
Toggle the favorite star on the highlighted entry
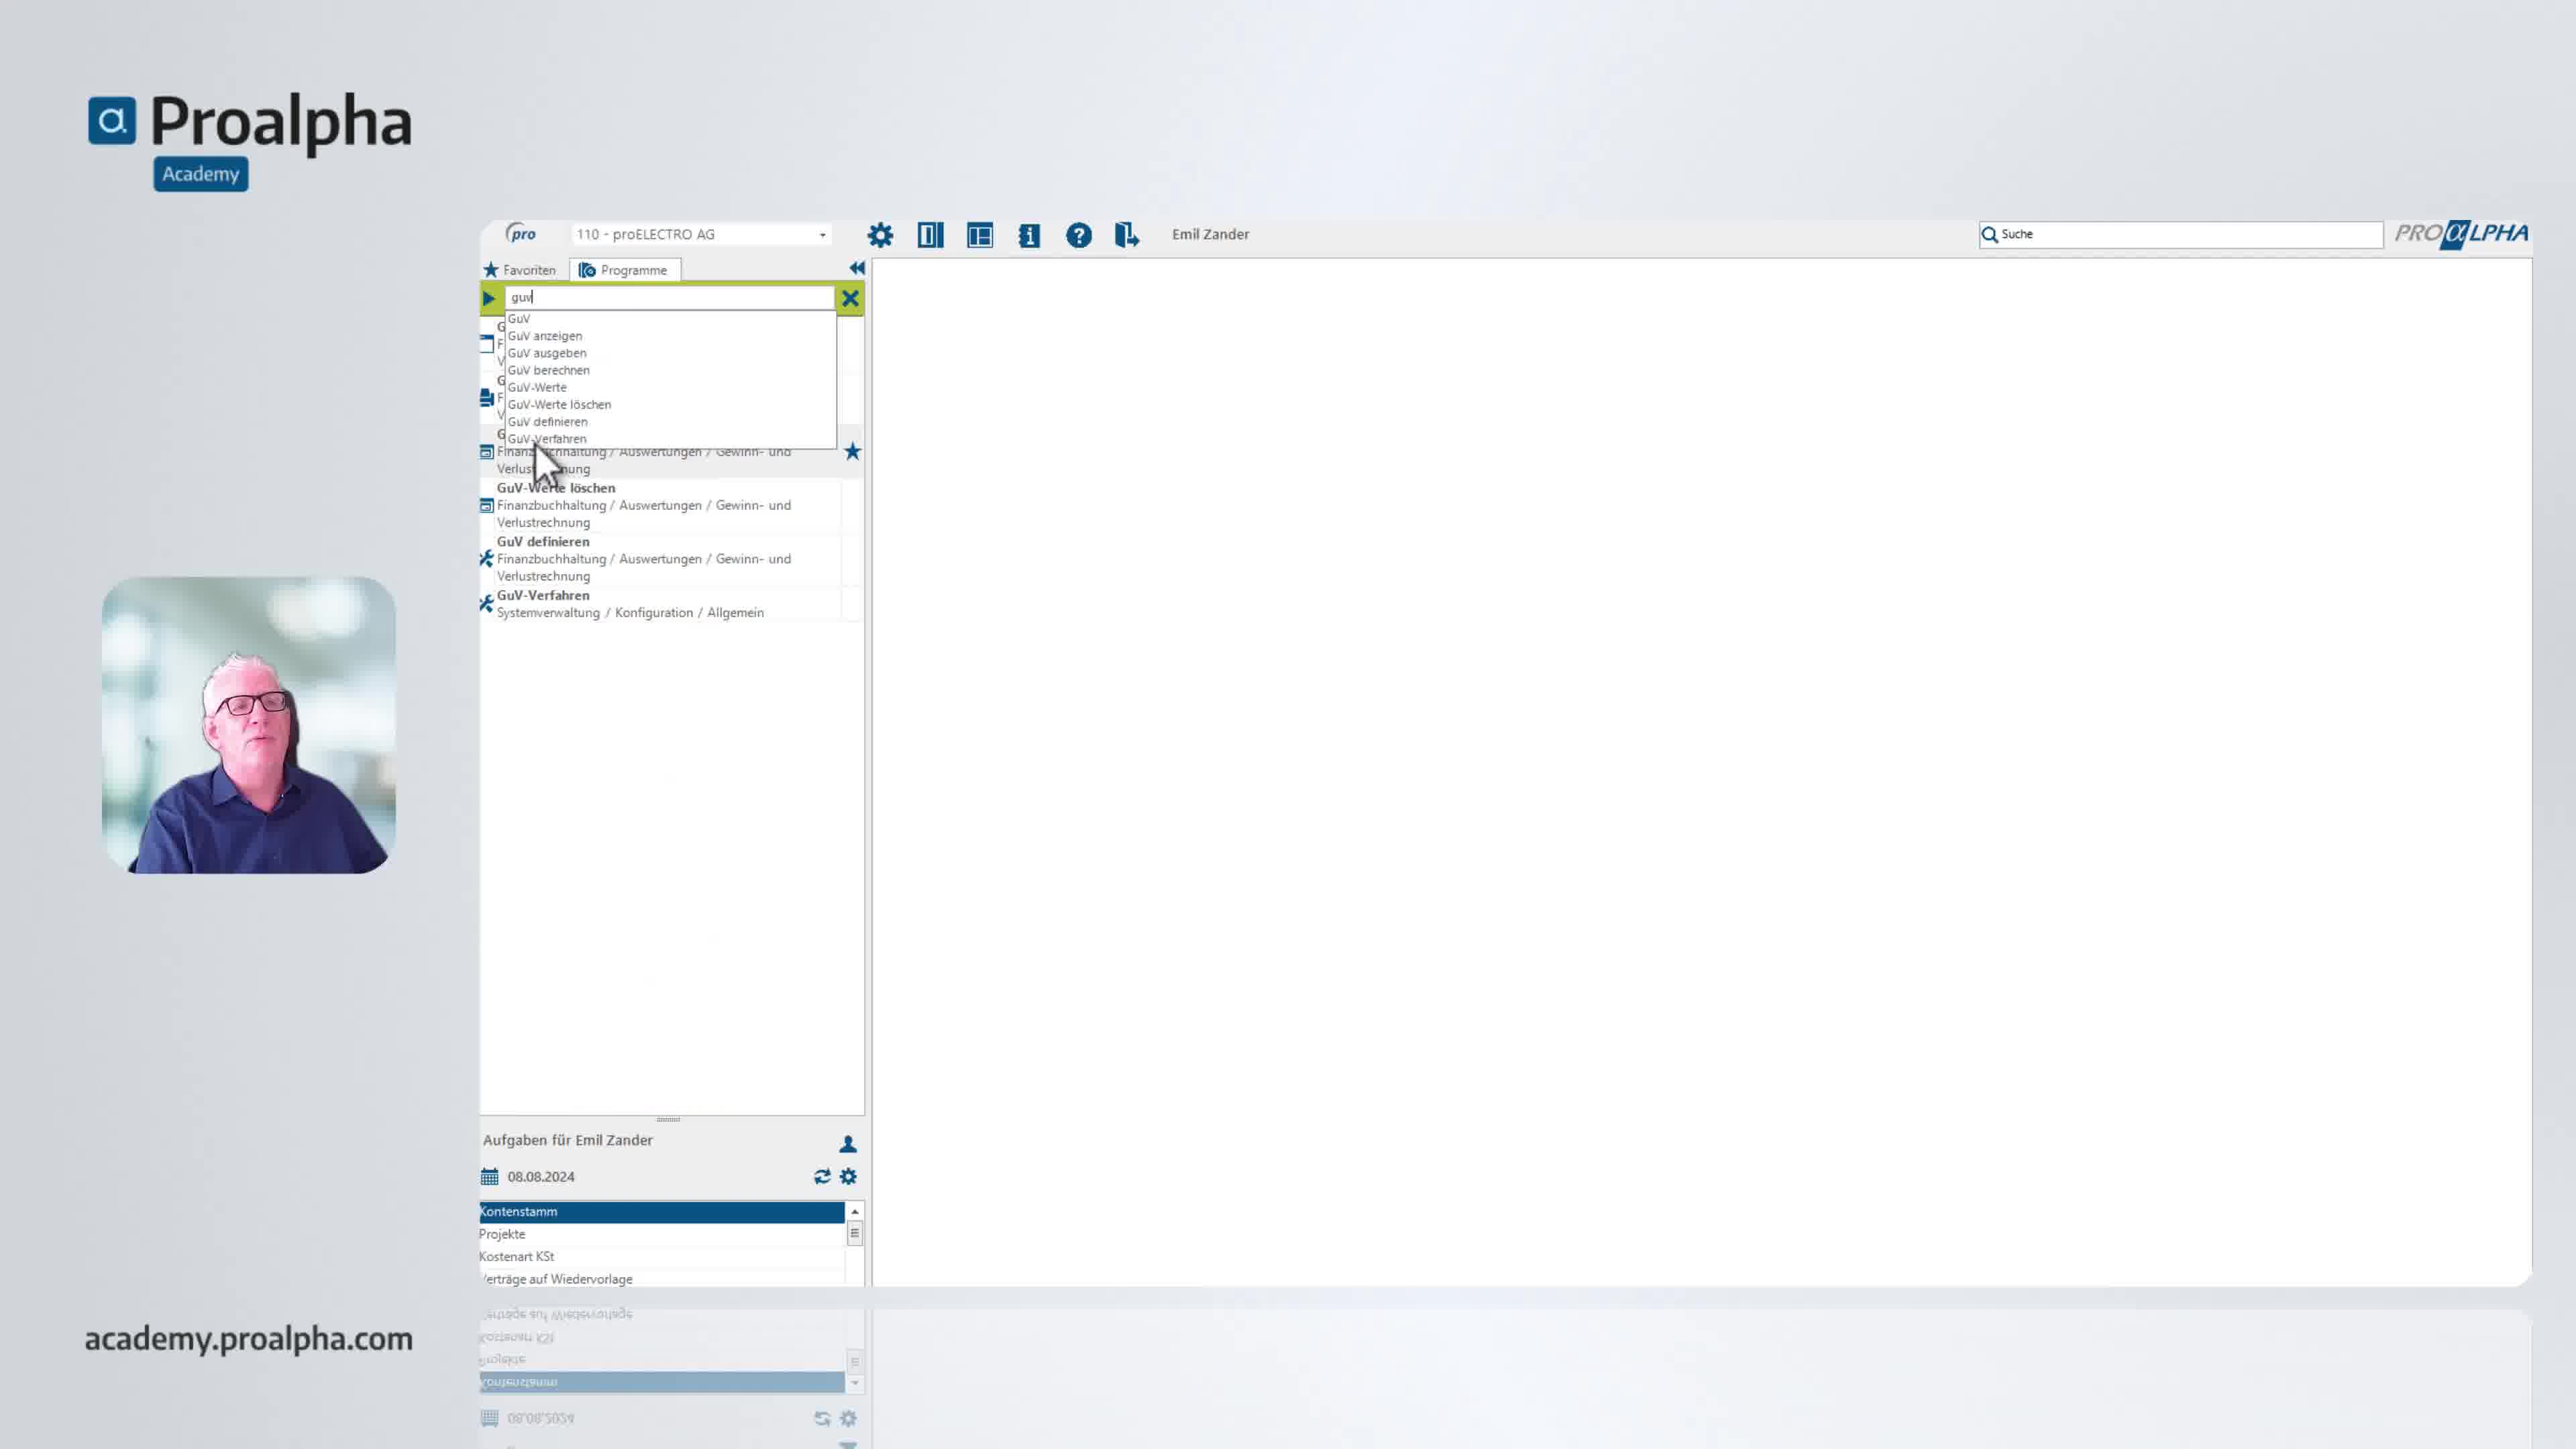click(x=852, y=452)
